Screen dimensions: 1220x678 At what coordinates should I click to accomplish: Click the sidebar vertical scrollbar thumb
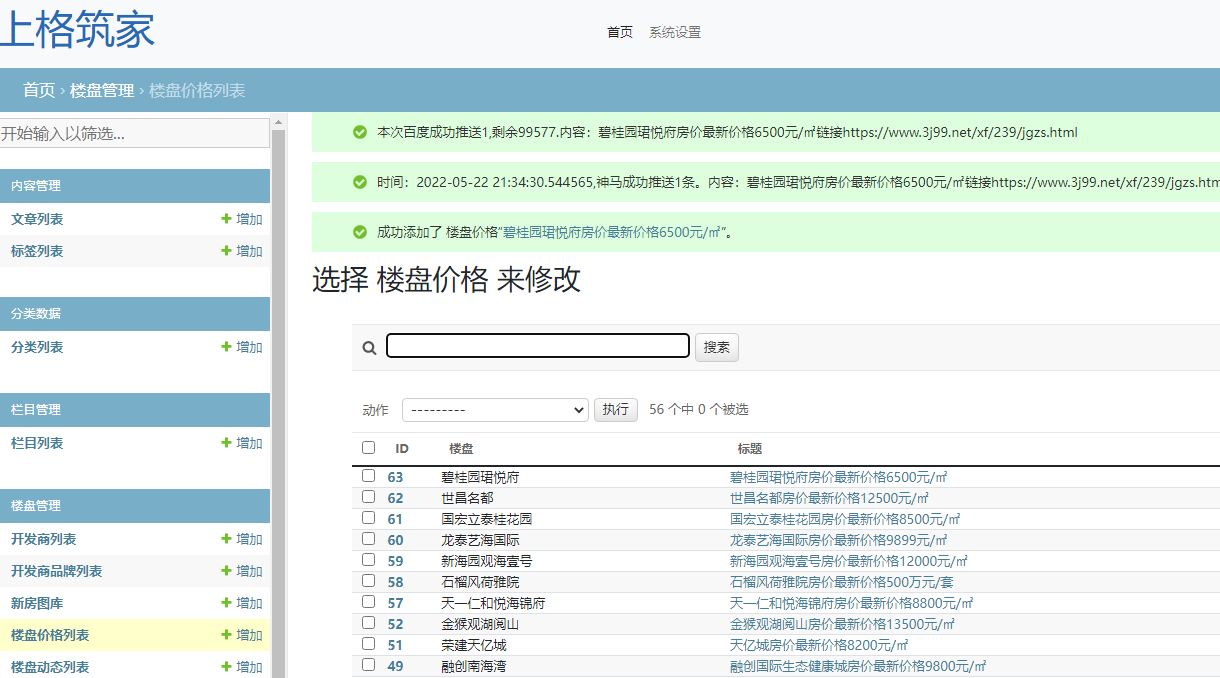279,404
